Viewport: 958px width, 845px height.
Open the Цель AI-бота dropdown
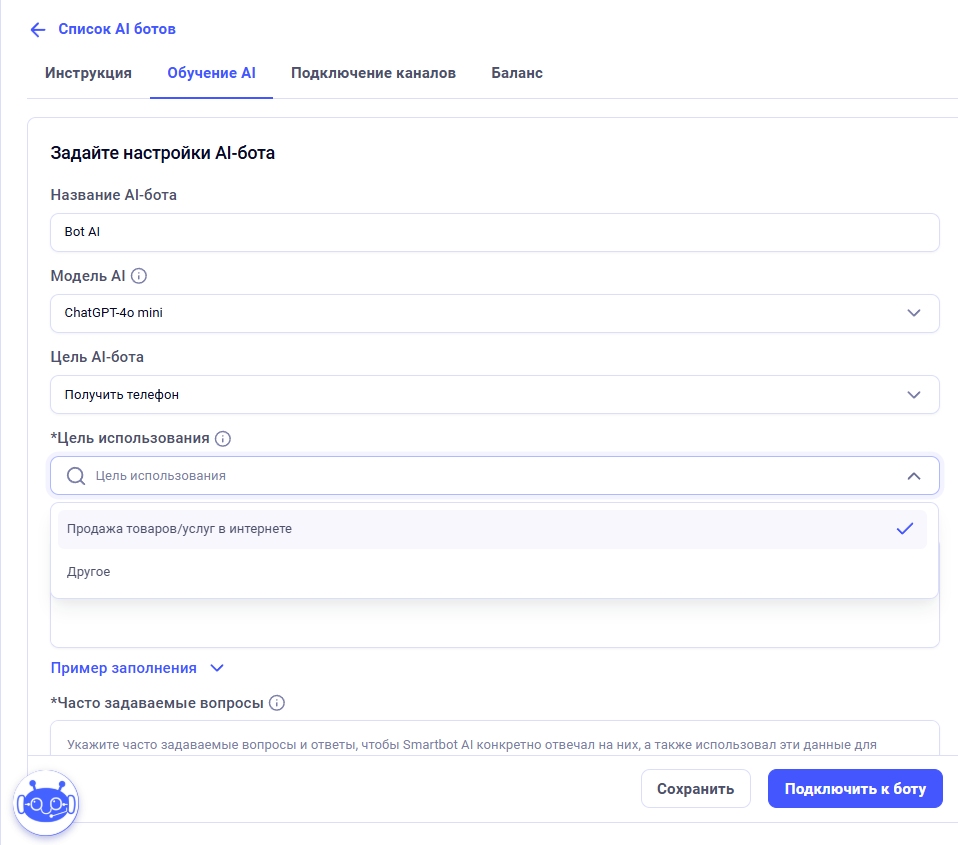(x=494, y=395)
